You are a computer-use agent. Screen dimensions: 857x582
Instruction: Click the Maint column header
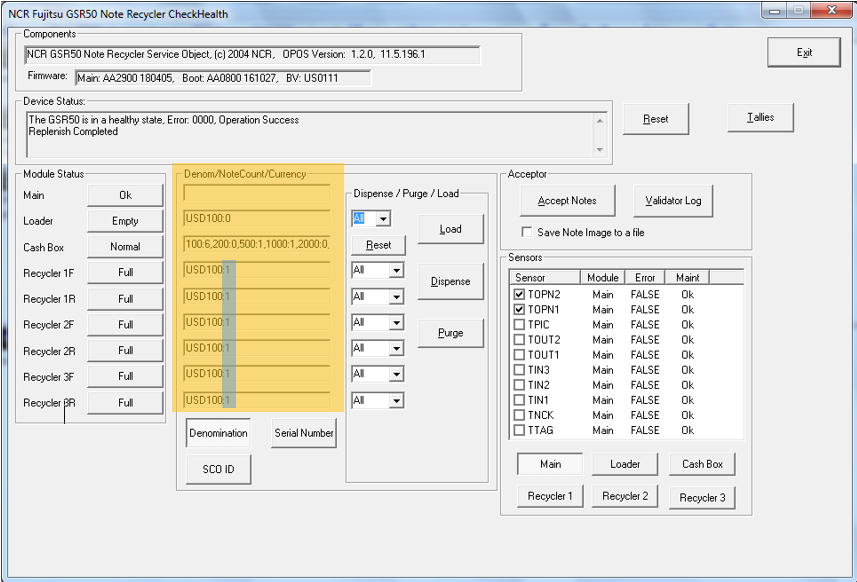[x=687, y=278]
